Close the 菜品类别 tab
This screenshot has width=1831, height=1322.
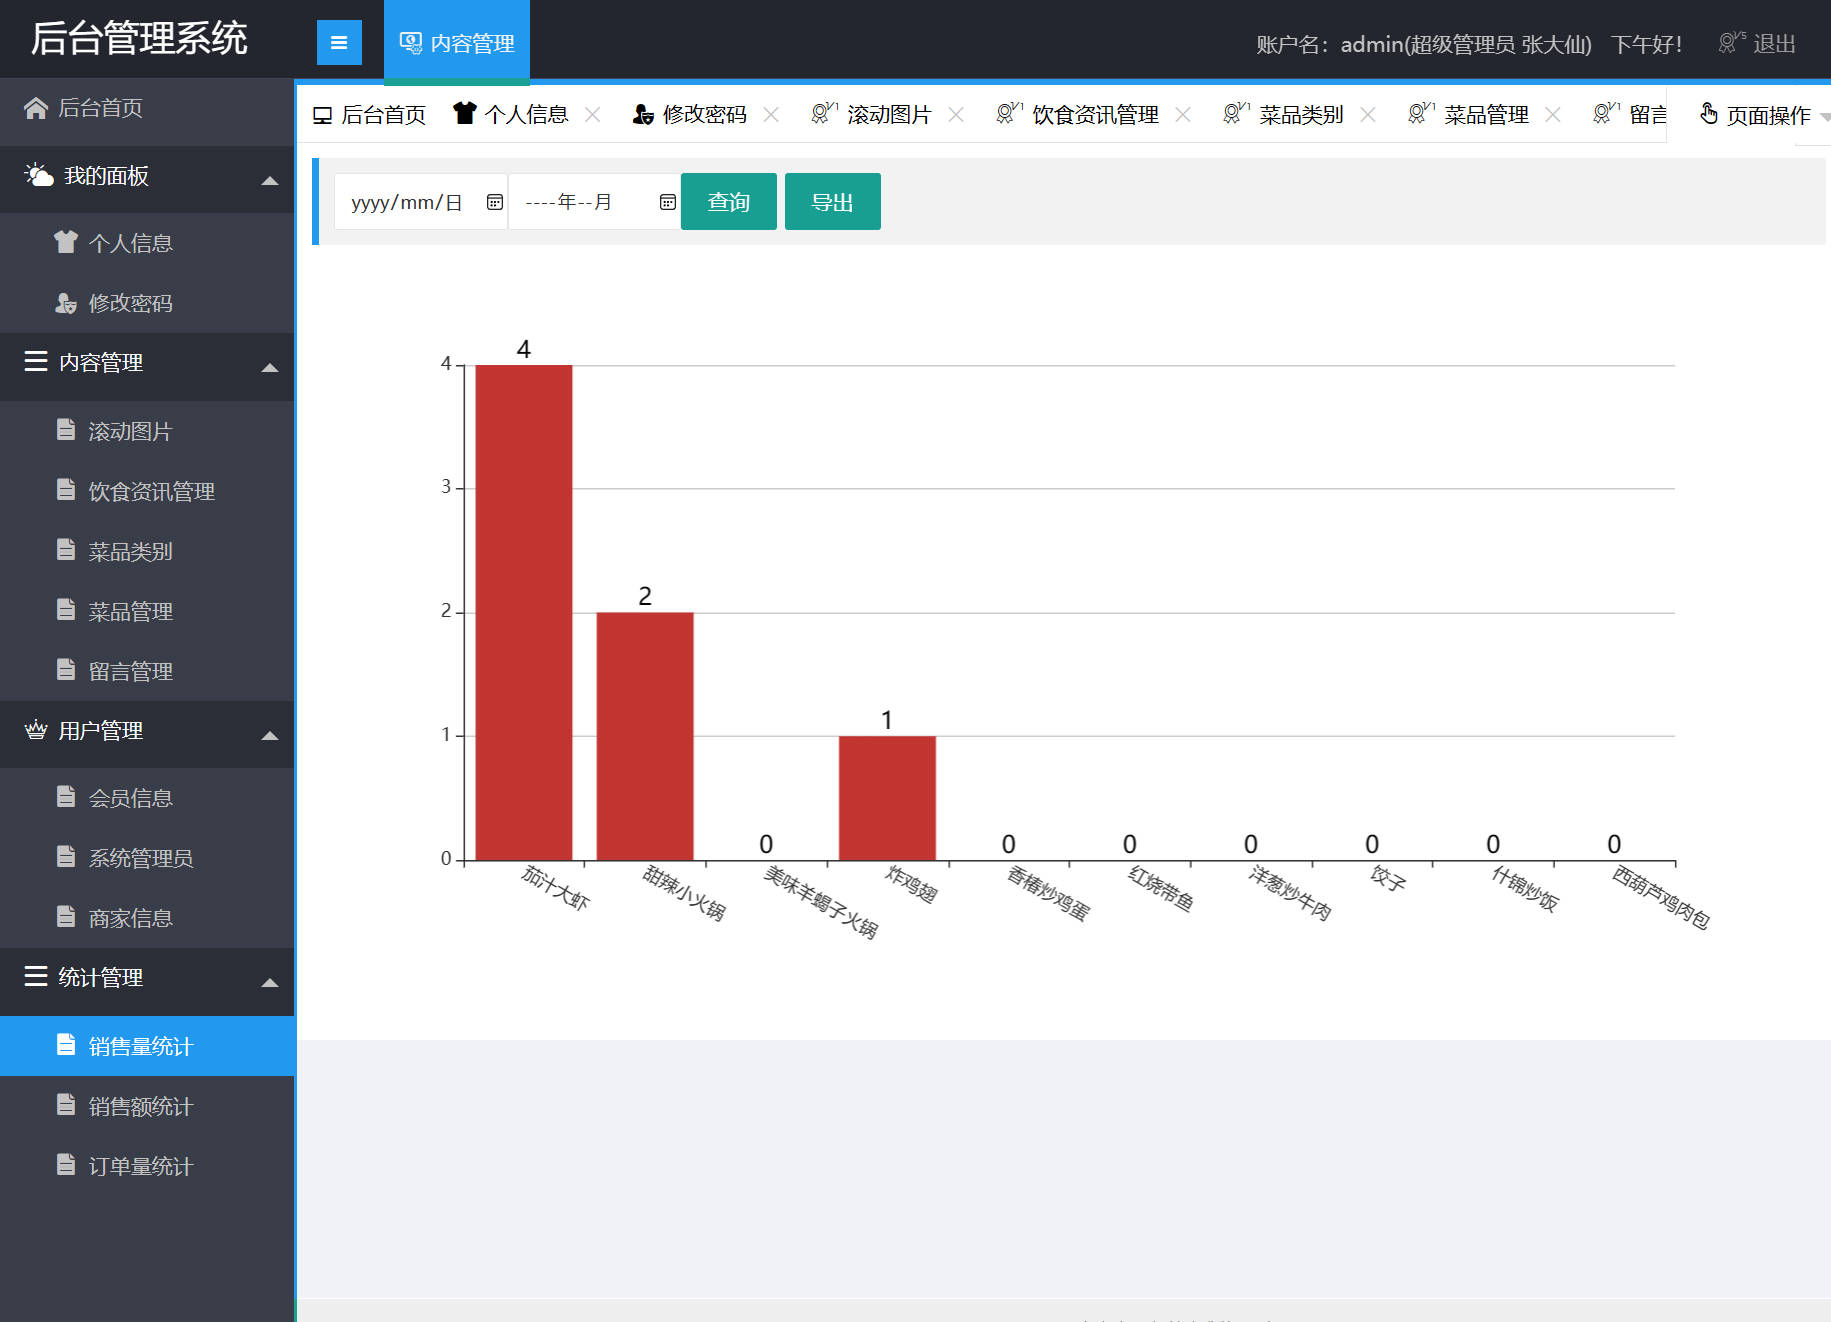(x=1368, y=115)
